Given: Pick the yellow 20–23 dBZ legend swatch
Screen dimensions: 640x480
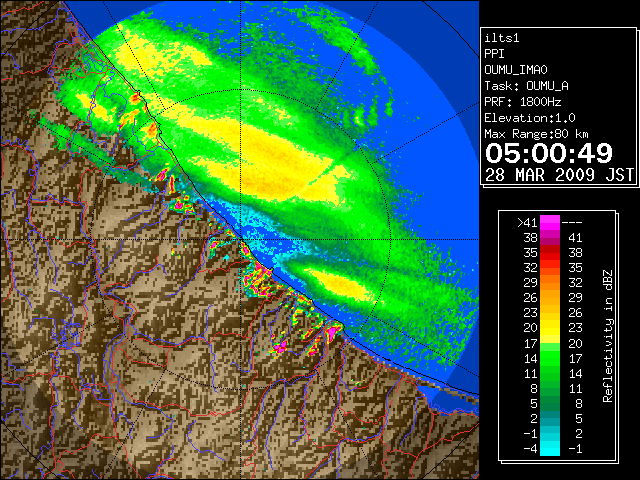Looking at the screenshot, I should [x=550, y=328].
